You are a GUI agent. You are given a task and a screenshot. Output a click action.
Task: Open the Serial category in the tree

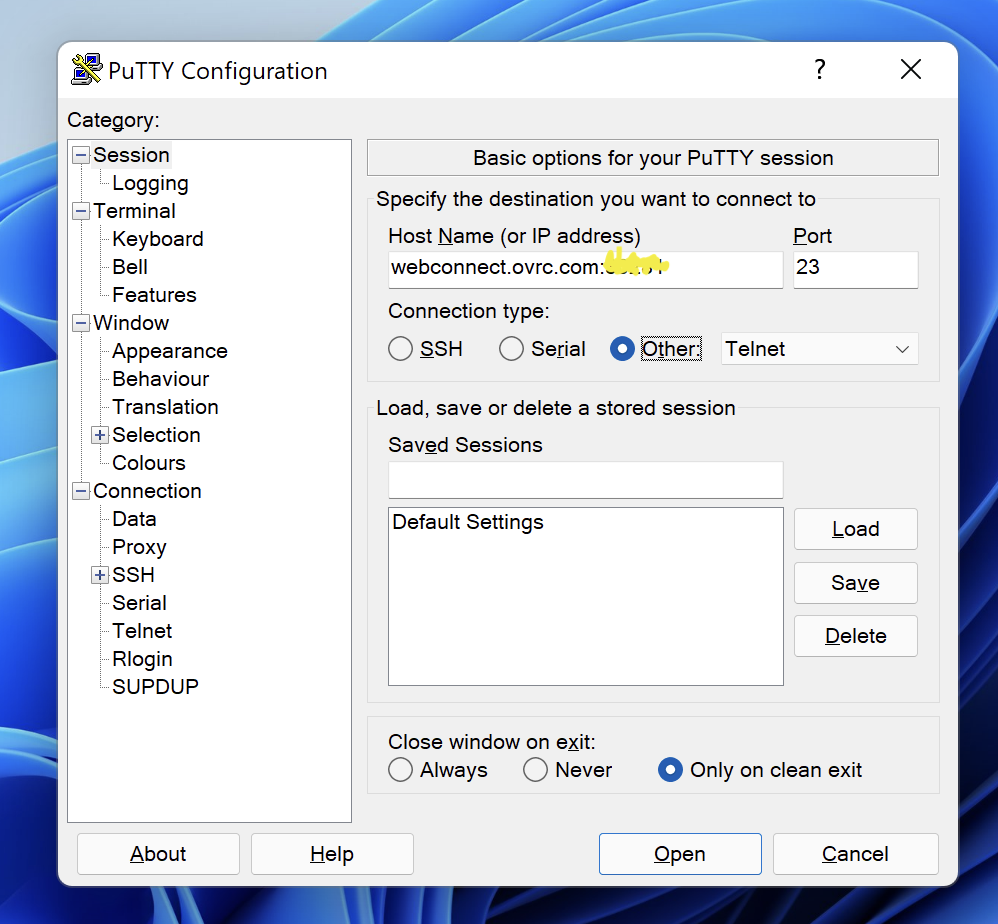click(x=139, y=603)
